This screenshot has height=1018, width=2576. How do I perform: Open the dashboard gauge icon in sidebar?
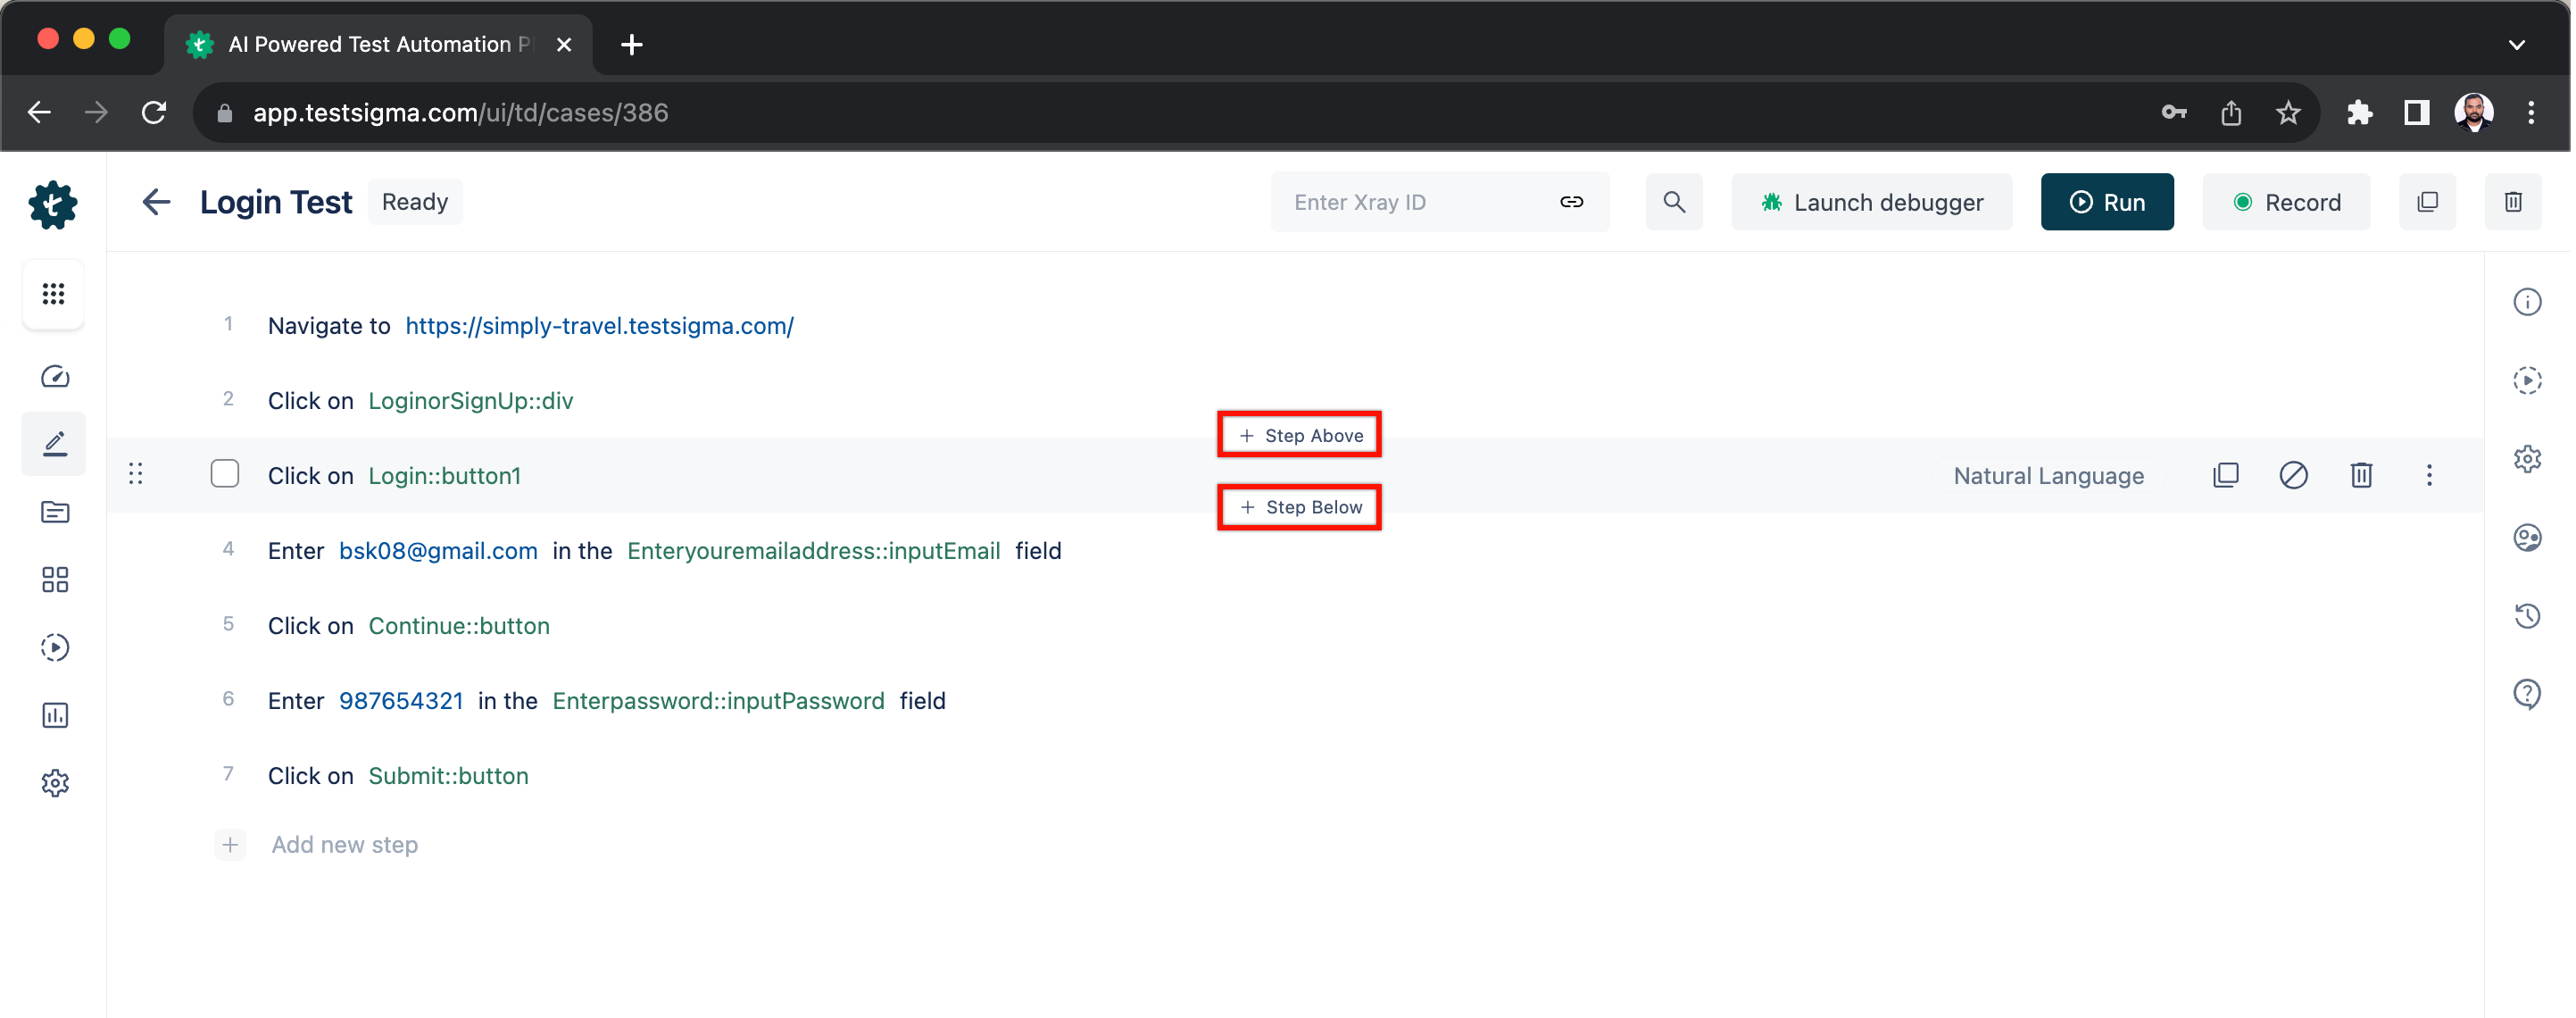[55, 376]
